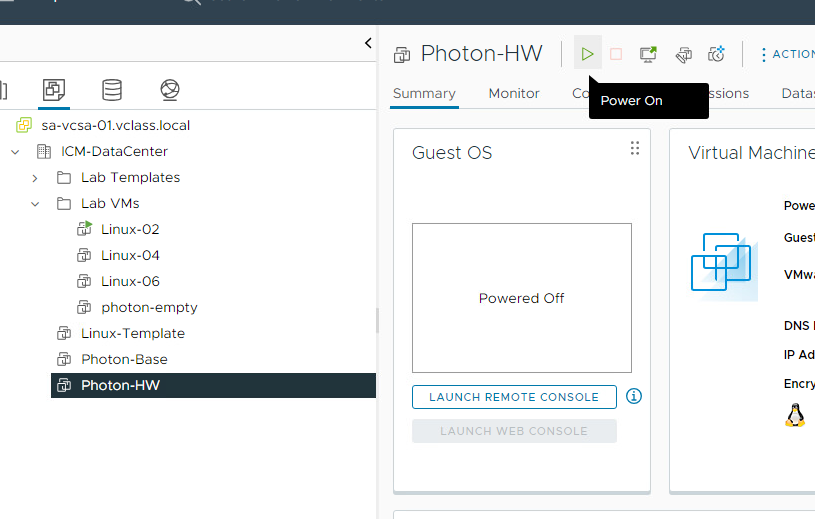Select the Linux-06 virtual machine
The height and width of the screenshot is (519, 815).
point(130,281)
